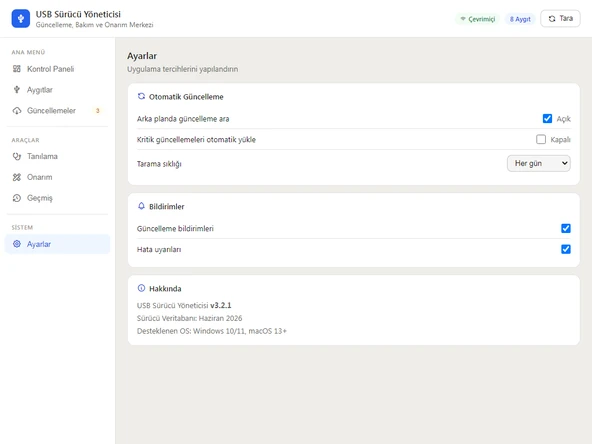Screen dimensions: 592x444
Task: Click the Onarım repair tools icon
Action: click(x=17, y=177)
